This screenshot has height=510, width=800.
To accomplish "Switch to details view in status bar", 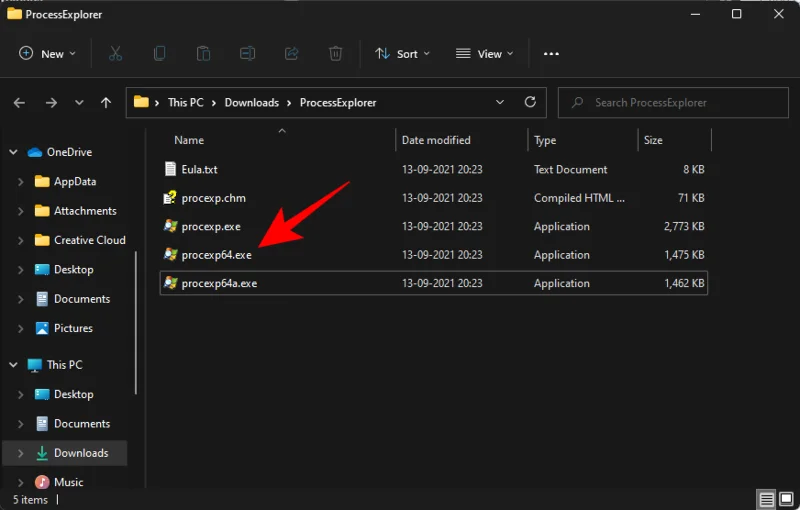I will coord(766,499).
